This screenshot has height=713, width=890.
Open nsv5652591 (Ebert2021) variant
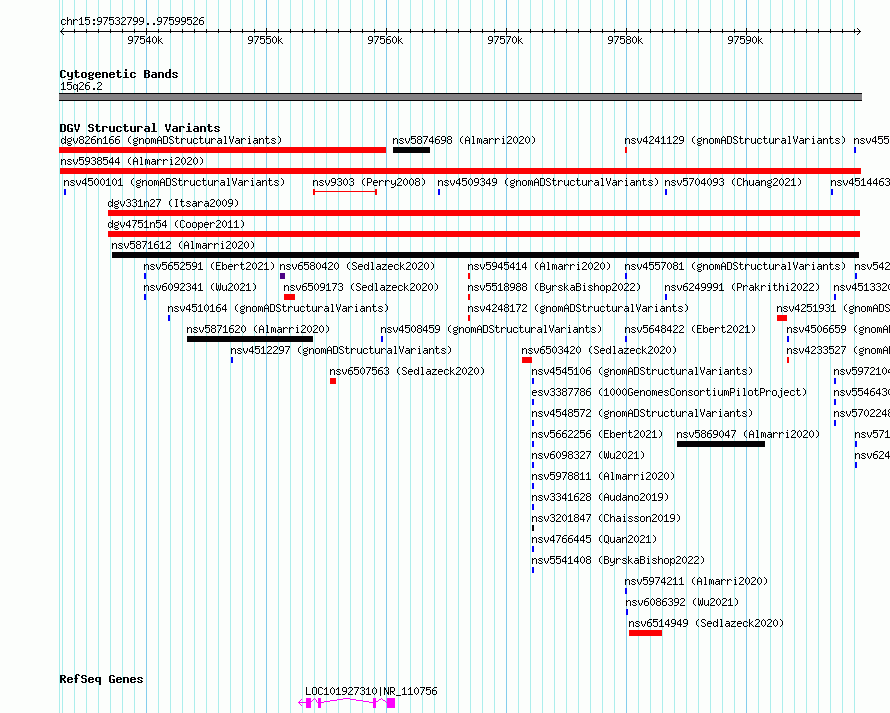[209, 266]
